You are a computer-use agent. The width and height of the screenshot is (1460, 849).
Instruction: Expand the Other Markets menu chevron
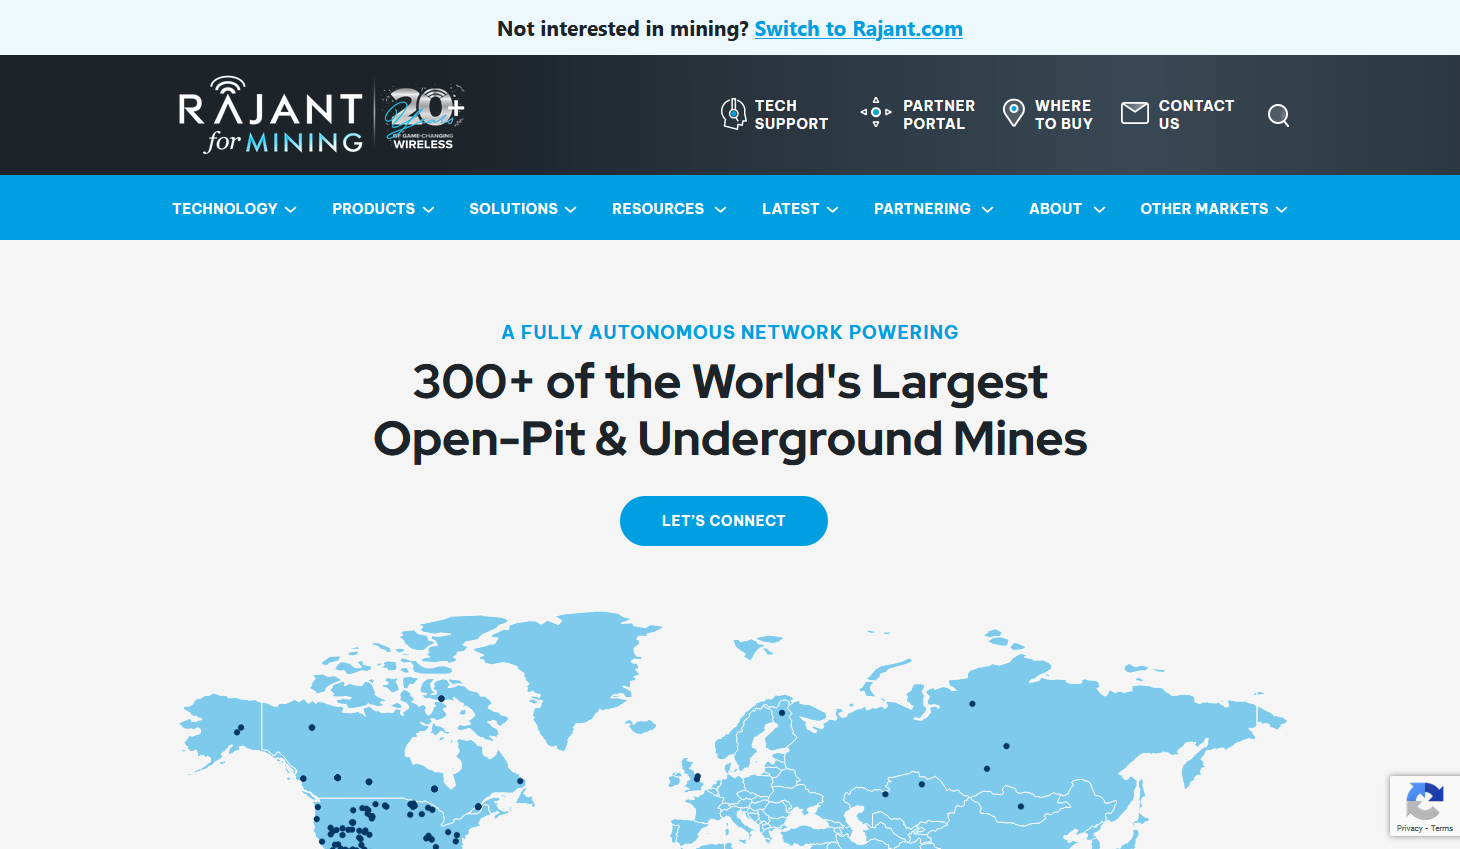tap(1282, 209)
